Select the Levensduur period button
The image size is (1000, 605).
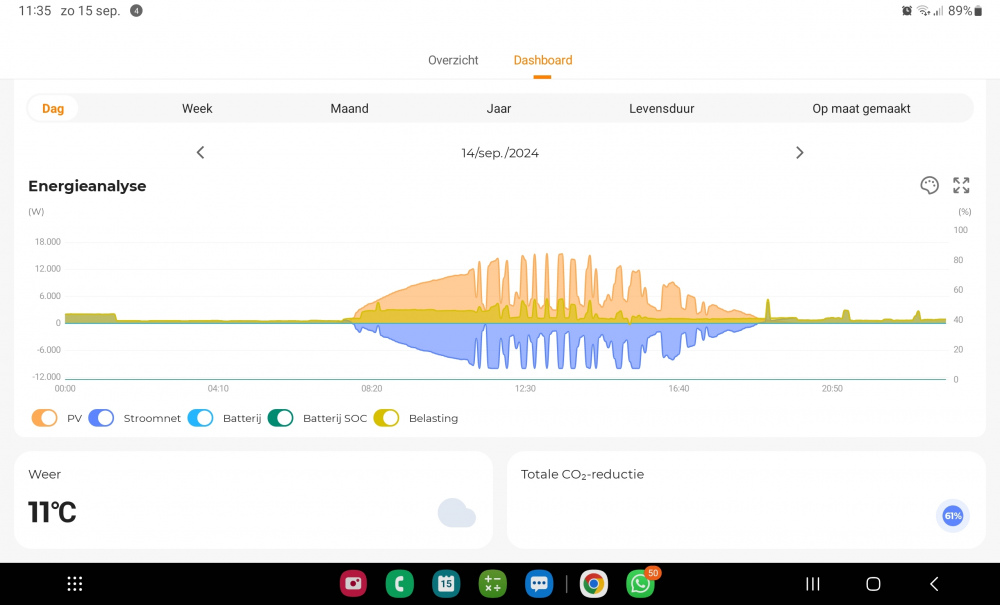click(x=661, y=108)
